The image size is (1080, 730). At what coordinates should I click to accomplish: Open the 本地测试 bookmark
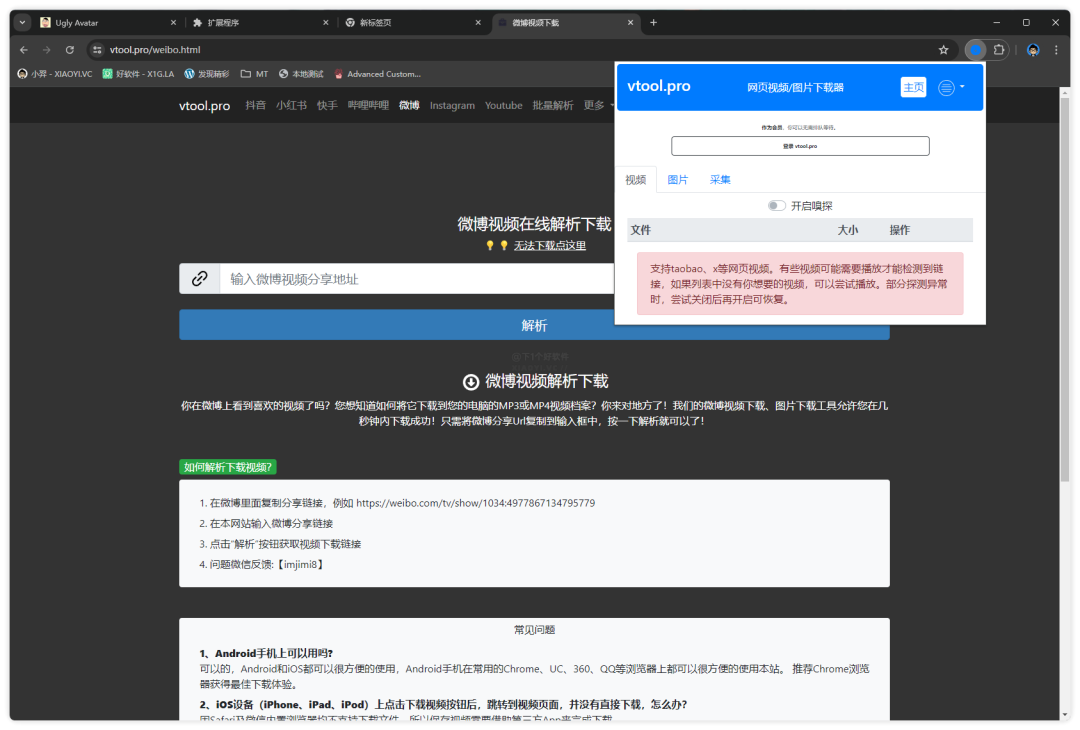tap(301, 74)
